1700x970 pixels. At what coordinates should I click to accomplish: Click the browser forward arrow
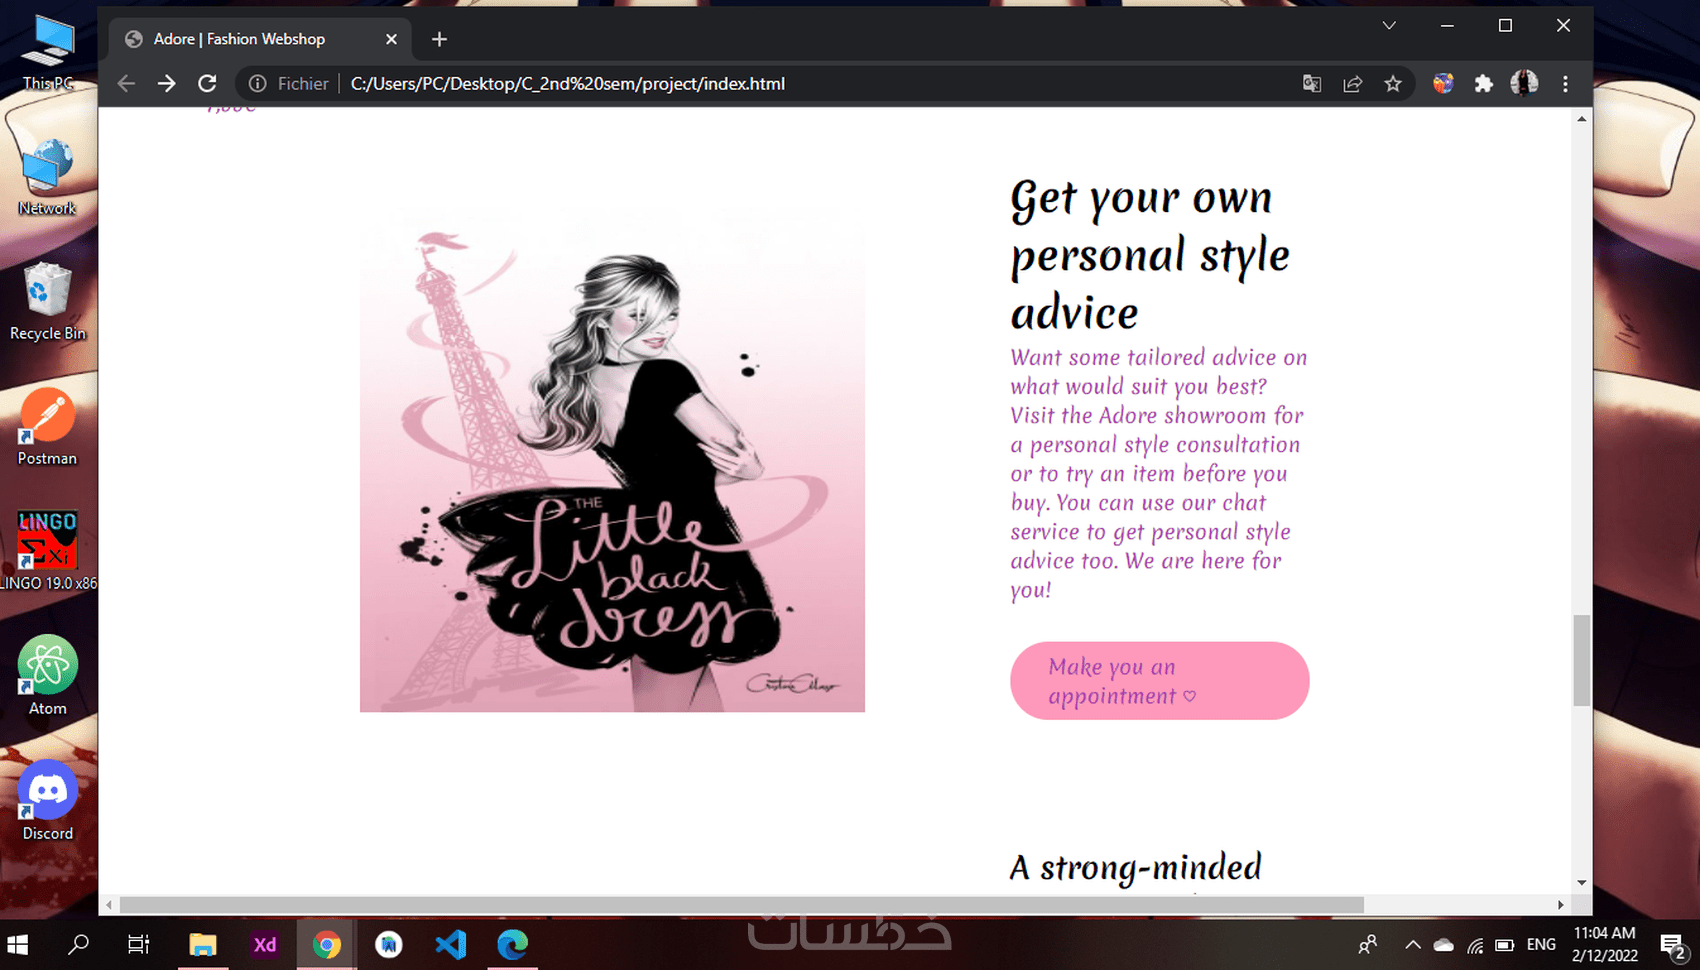point(167,84)
